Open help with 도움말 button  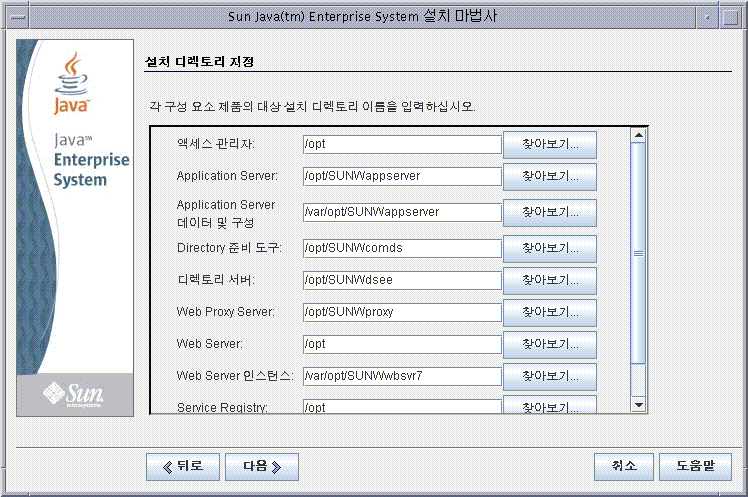[x=696, y=466]
